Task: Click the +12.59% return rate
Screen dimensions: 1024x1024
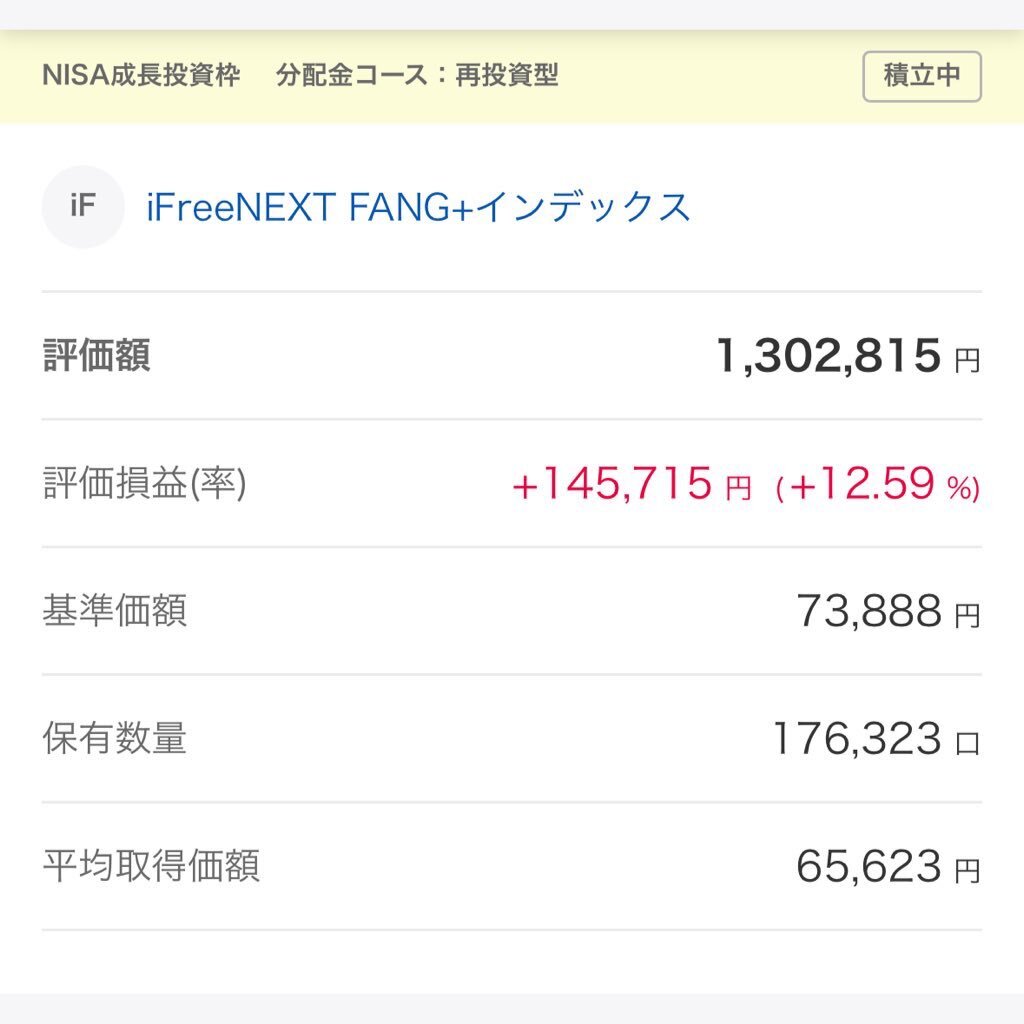Action: pyautogui.click(x=878, y=484)
